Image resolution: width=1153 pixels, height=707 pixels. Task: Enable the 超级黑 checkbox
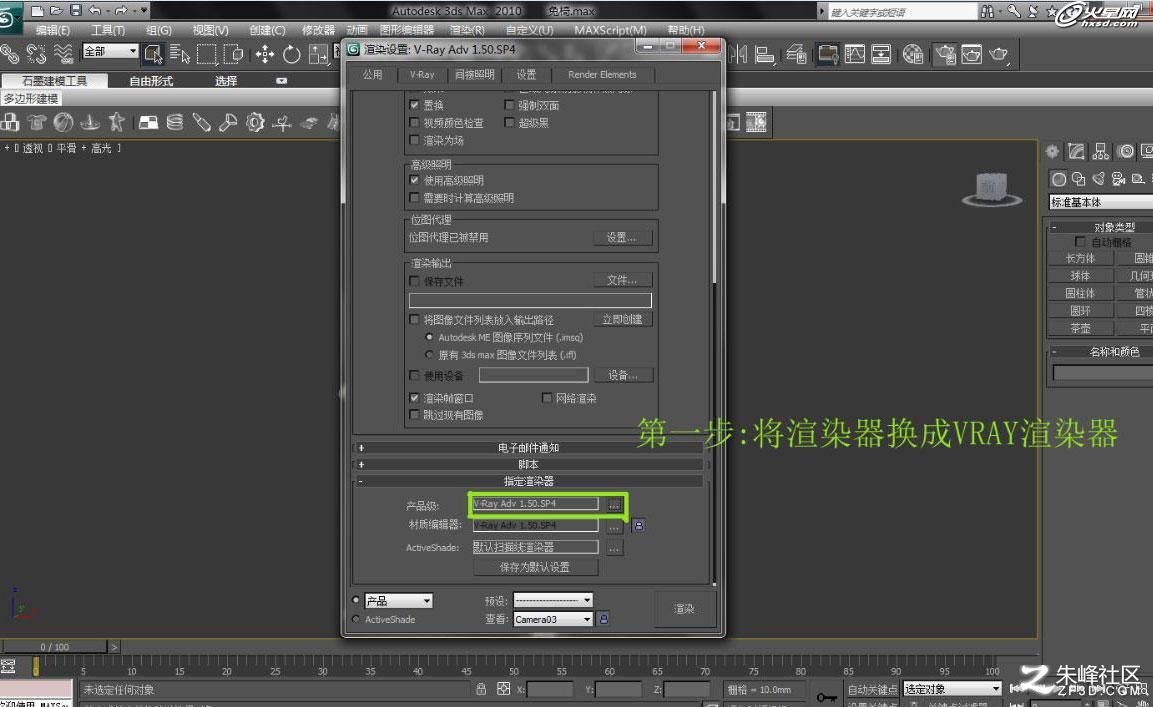click(509, 123)
